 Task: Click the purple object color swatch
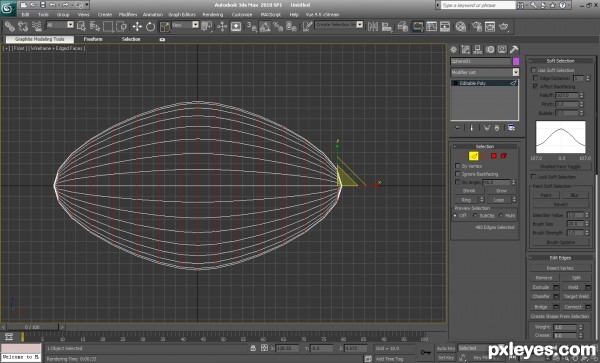(x=516, y=61)
